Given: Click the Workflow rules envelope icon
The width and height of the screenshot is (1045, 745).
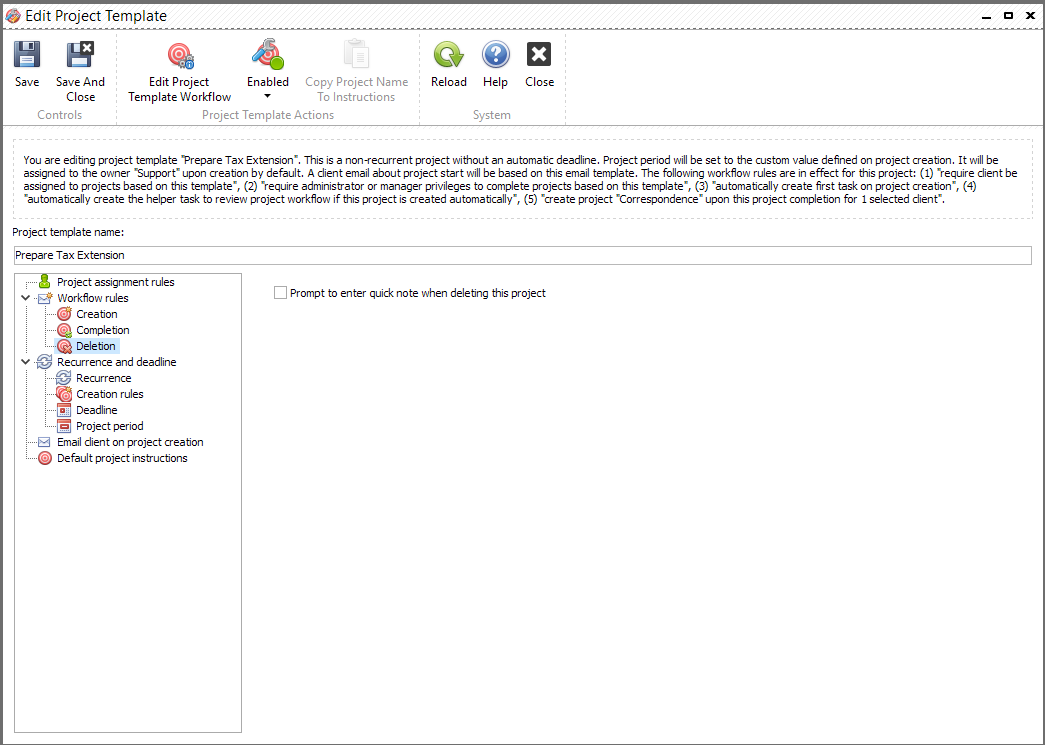Looking at the screenshot, I should pyautogui.click(x=45, y=298).
